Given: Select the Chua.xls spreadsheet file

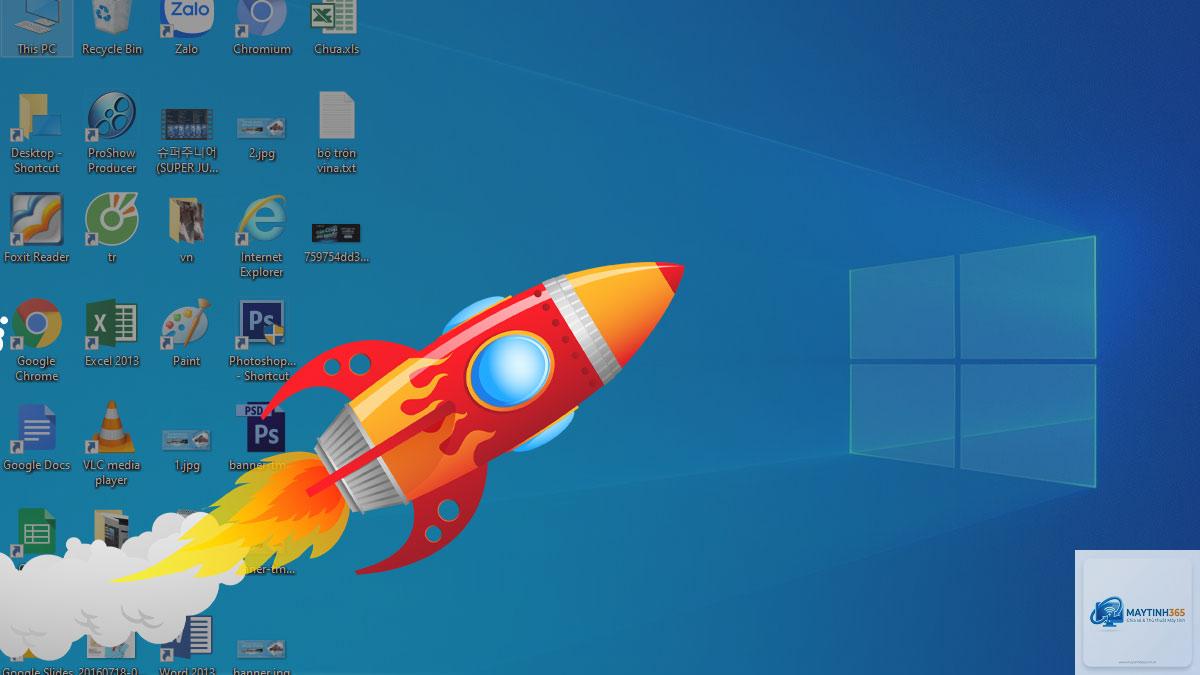Looking at the screenshot, I should click(x=337, y=28).
